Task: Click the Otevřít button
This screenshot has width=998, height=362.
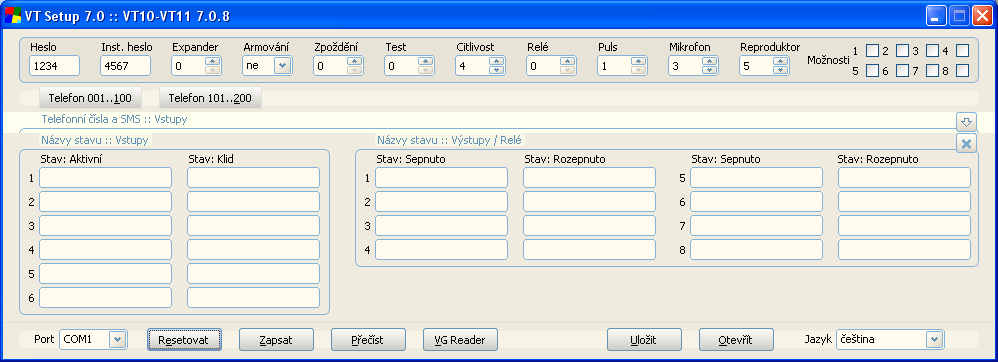Action: [x=736, y=340]
